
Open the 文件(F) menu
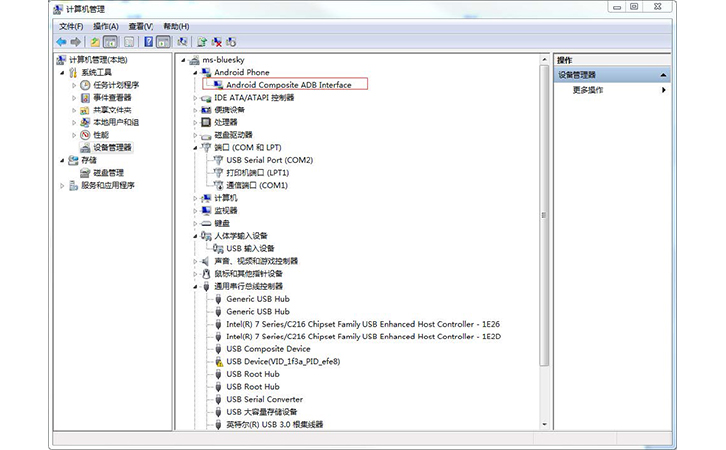point(71,26)
